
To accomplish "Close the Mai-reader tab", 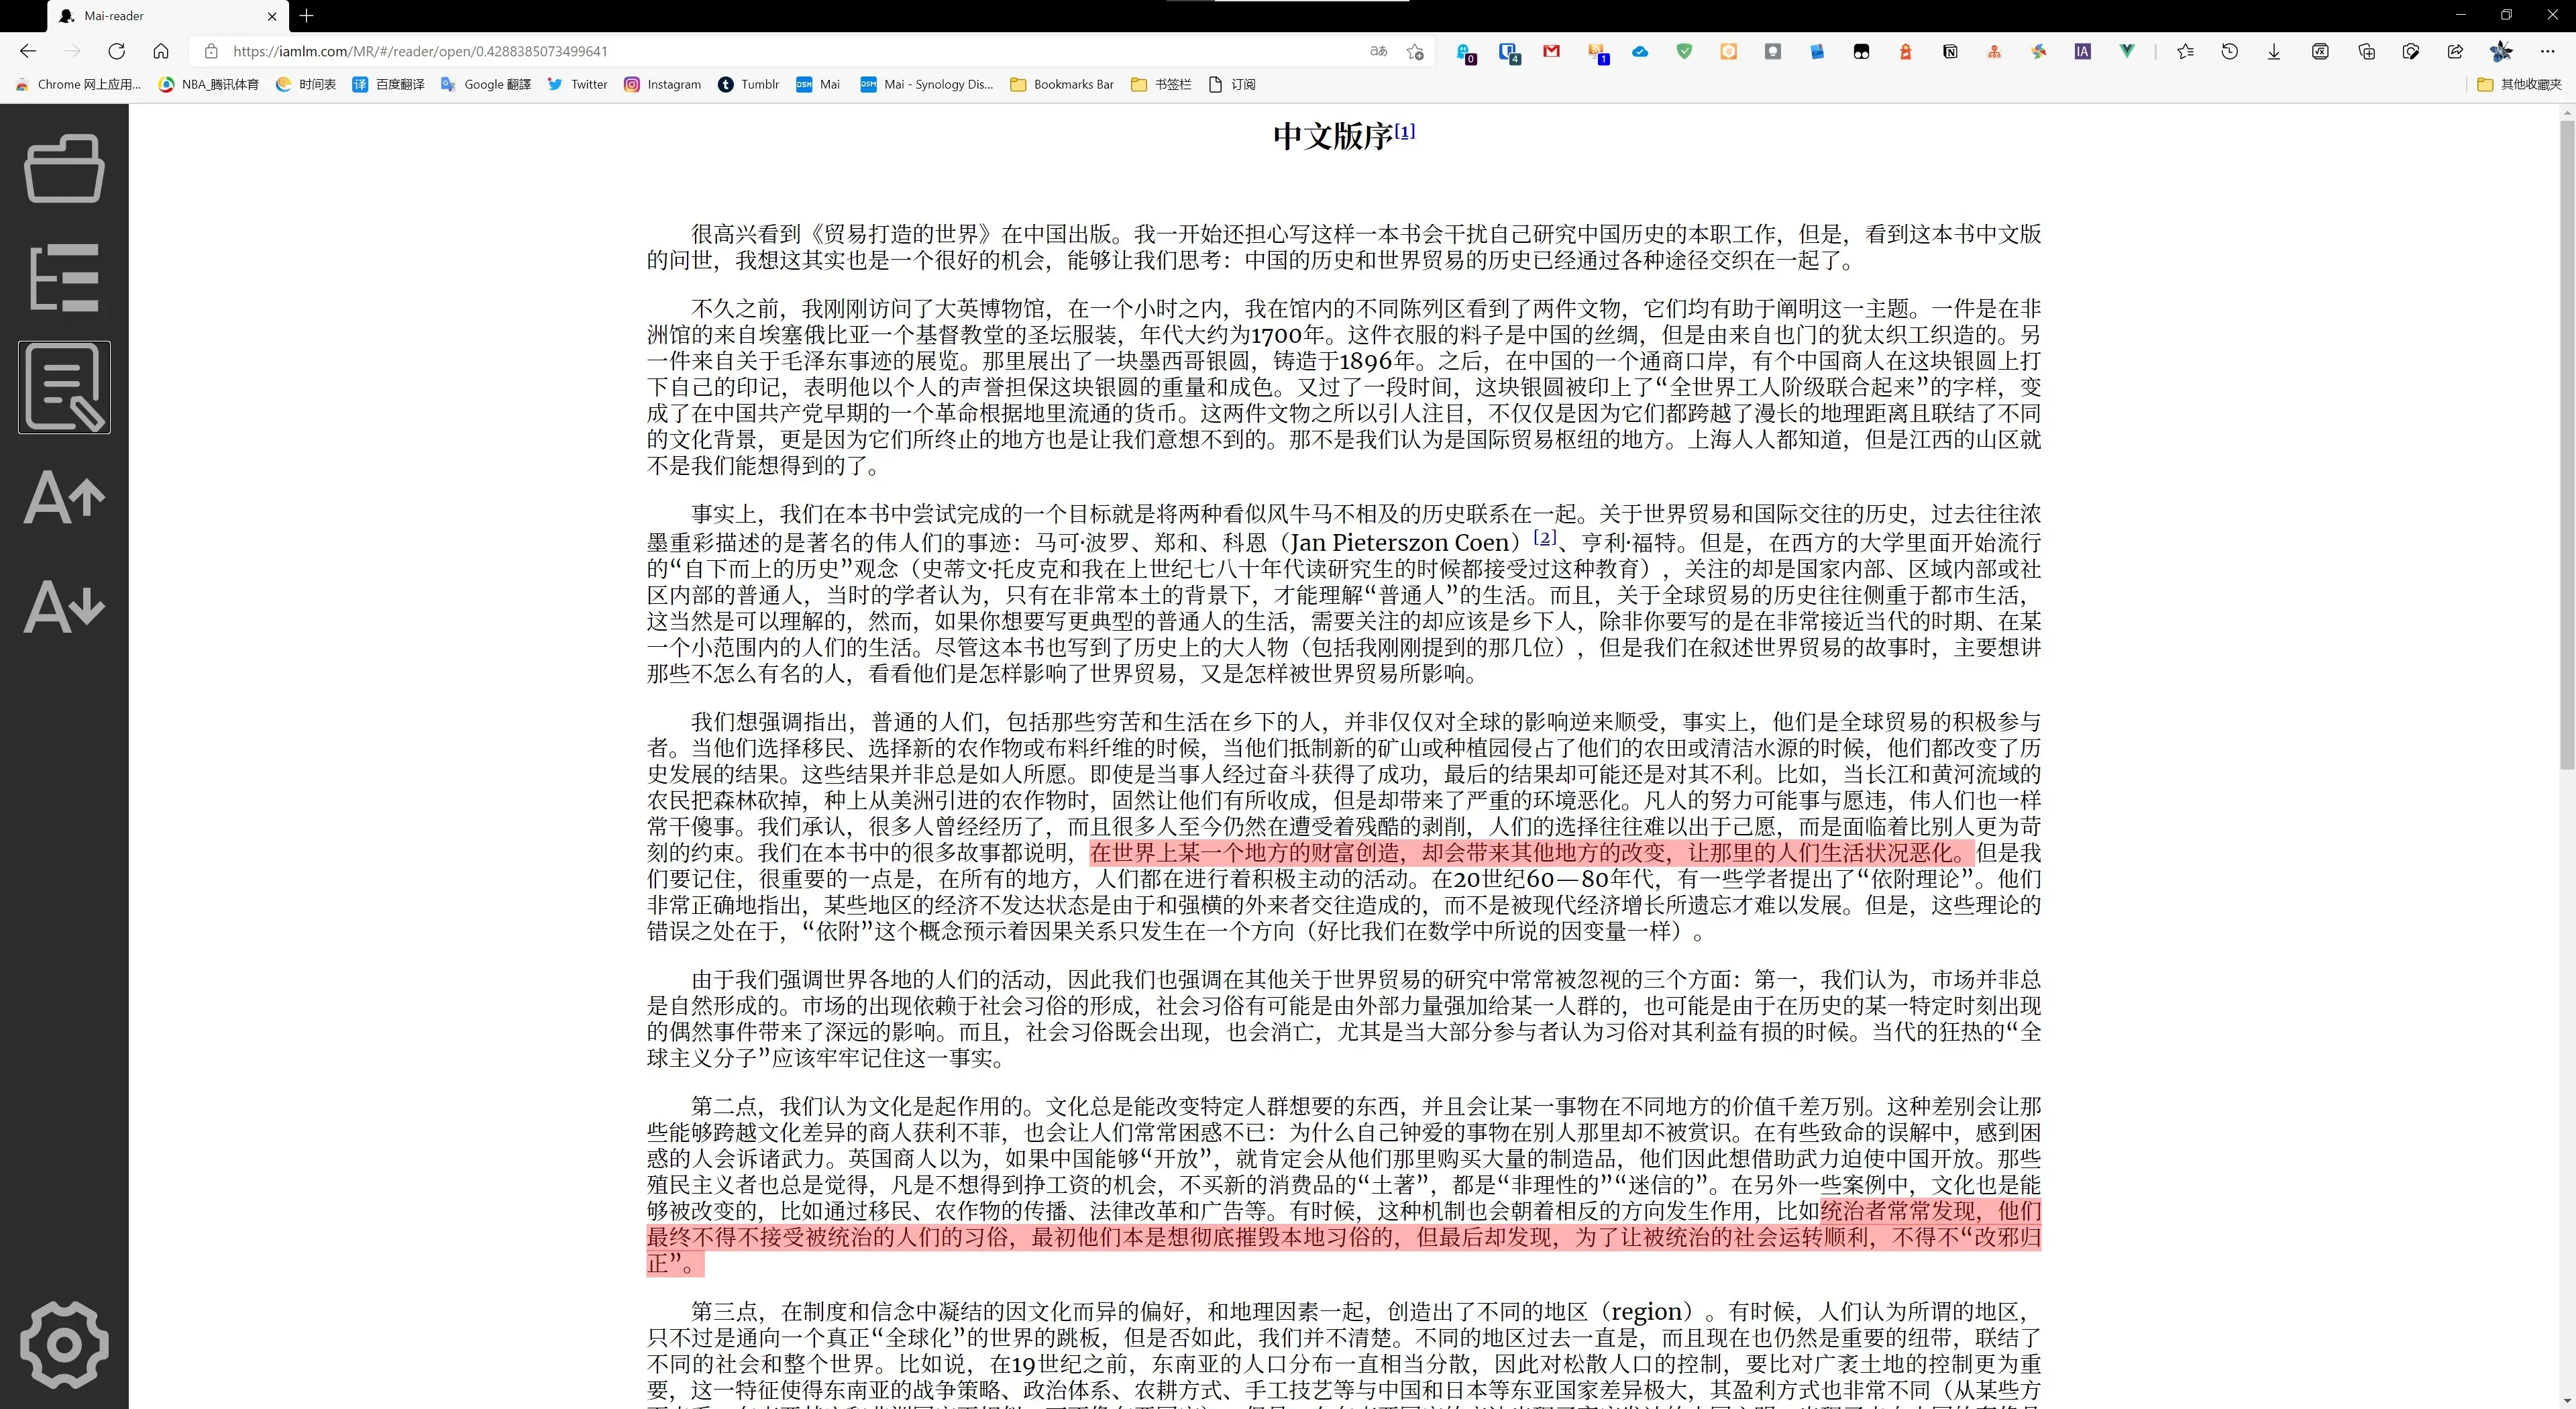I will point(272,16).
